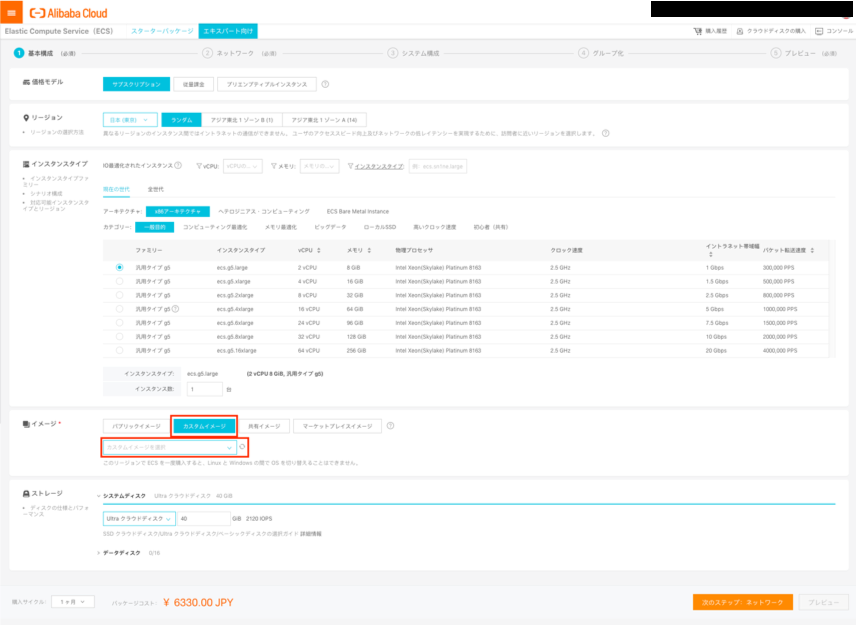Click the Alibaba Cloud logo
This screenshot has height=625, width=856.
69,13
